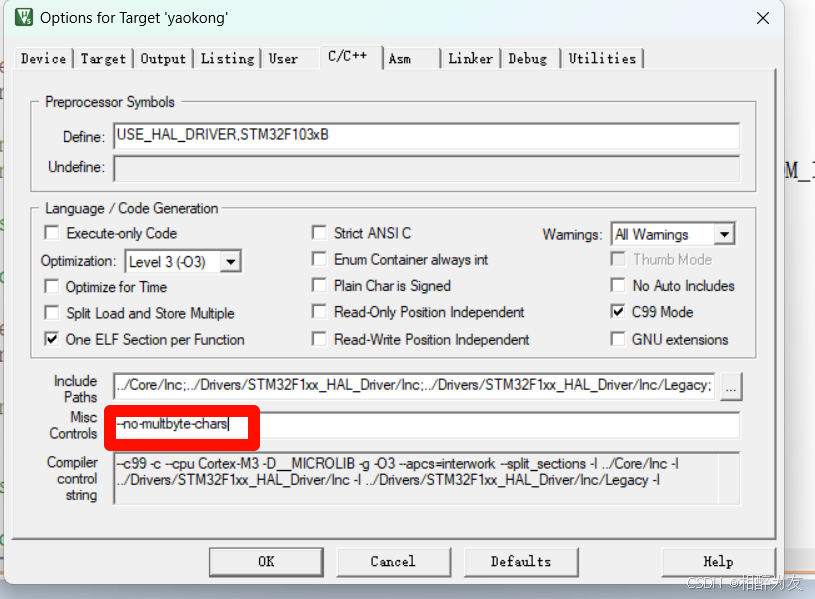
Task: Toggle Split Load and Store Multiple
Action: point(52,313)
